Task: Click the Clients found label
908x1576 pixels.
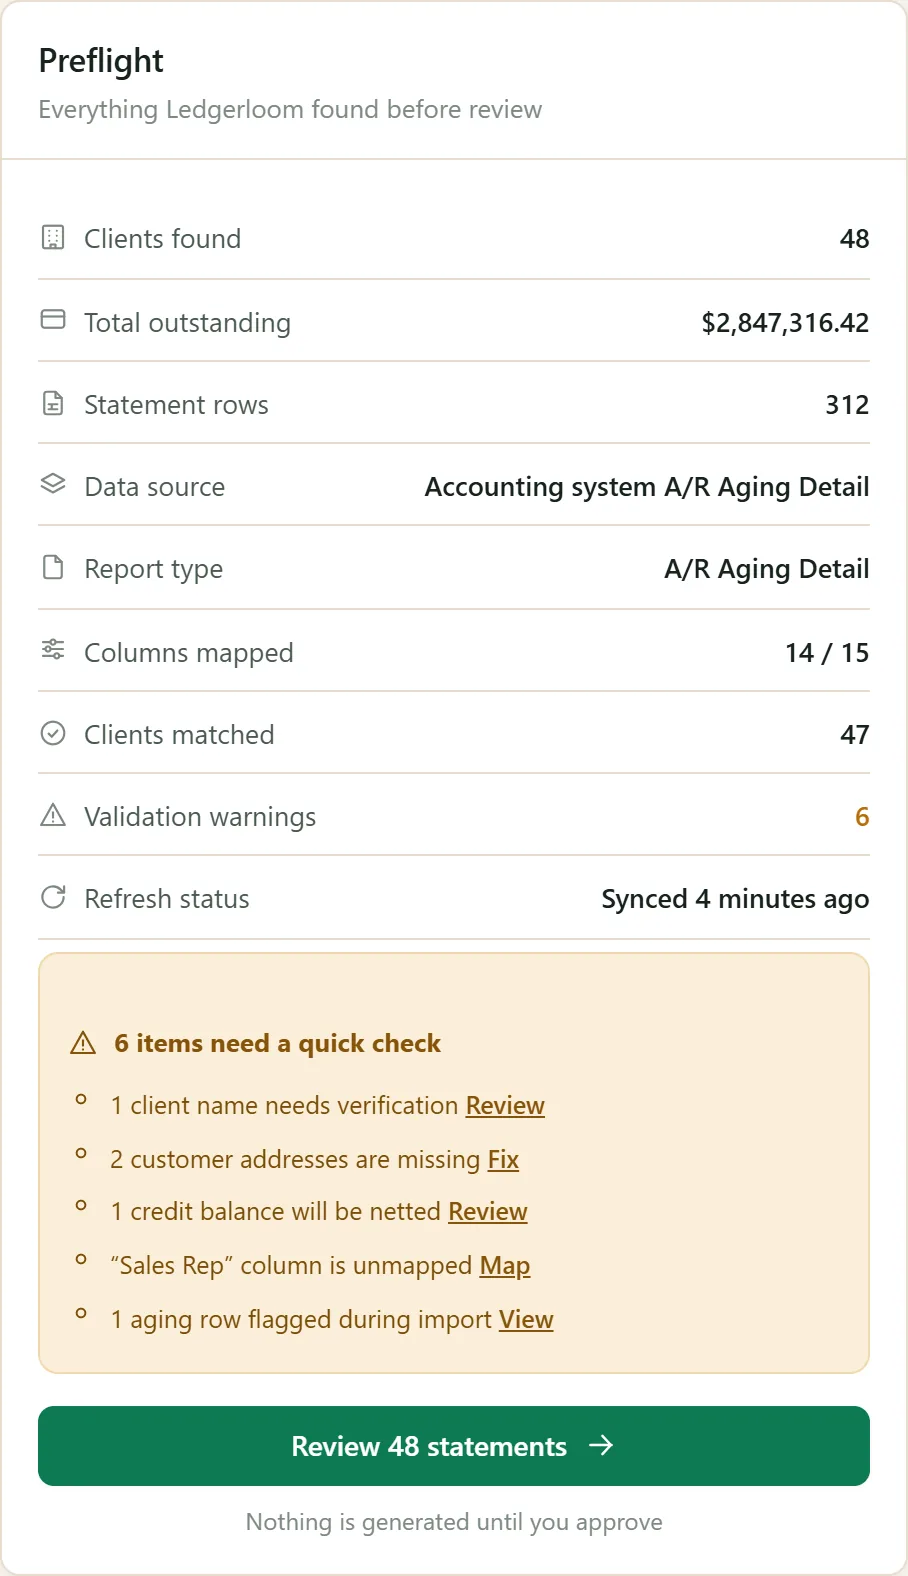Action: pos(162,239)
